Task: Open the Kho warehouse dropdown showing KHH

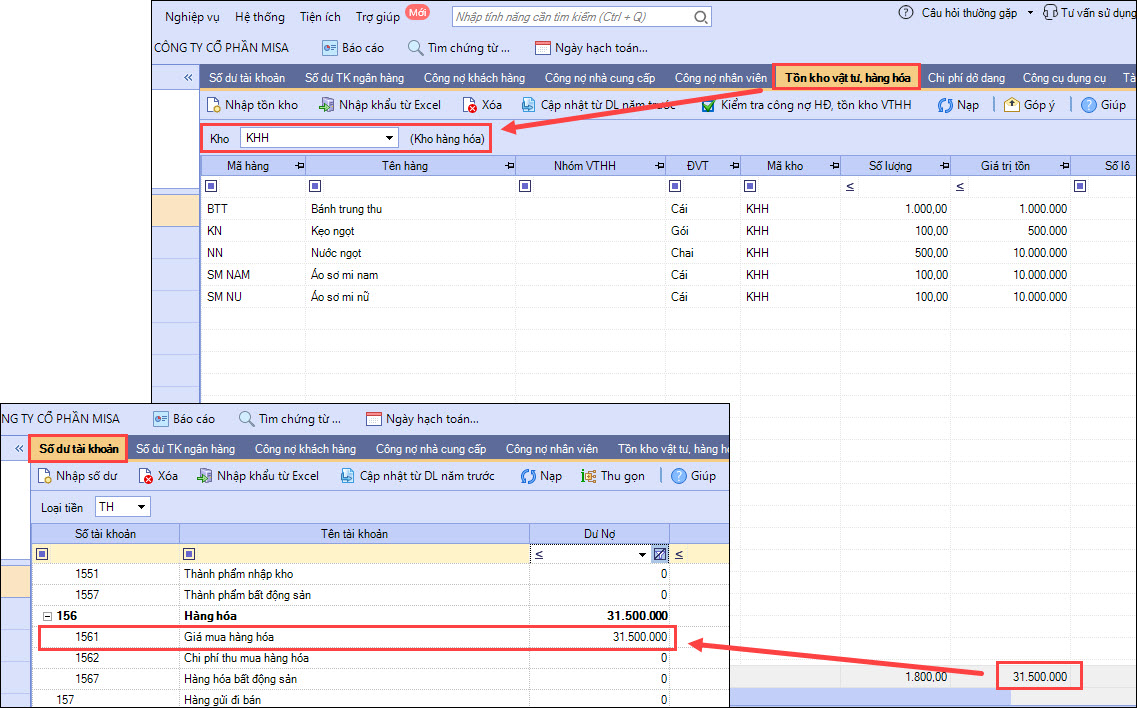Action: click(x=389, y=138)
